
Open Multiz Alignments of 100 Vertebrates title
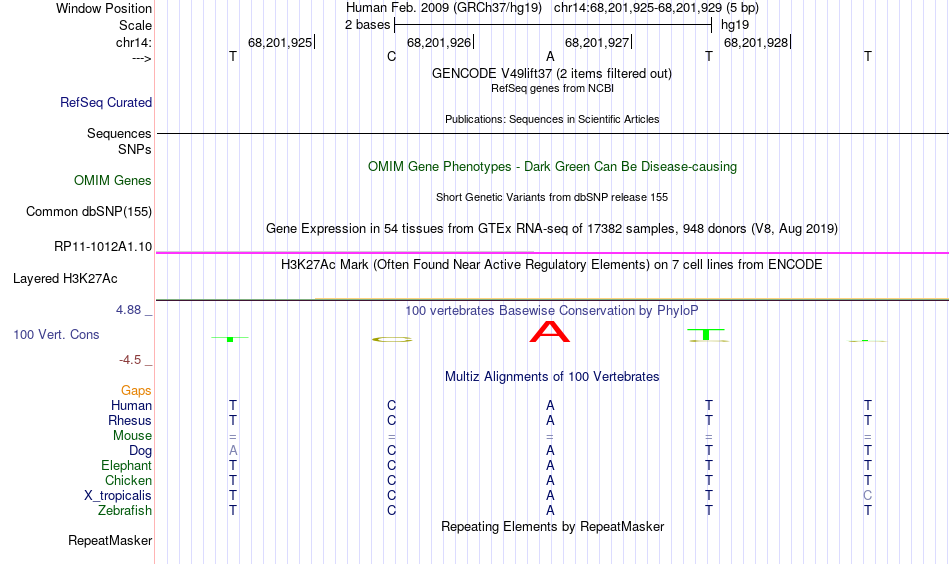coord(552,377)
